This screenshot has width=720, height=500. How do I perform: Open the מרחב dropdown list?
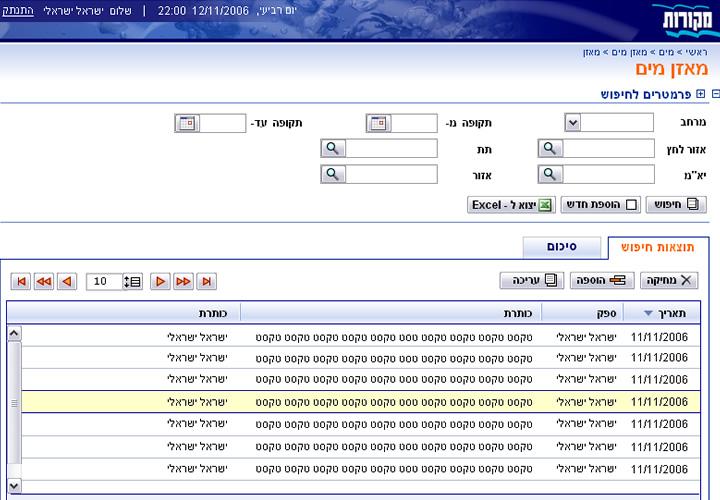pos(573,123)
